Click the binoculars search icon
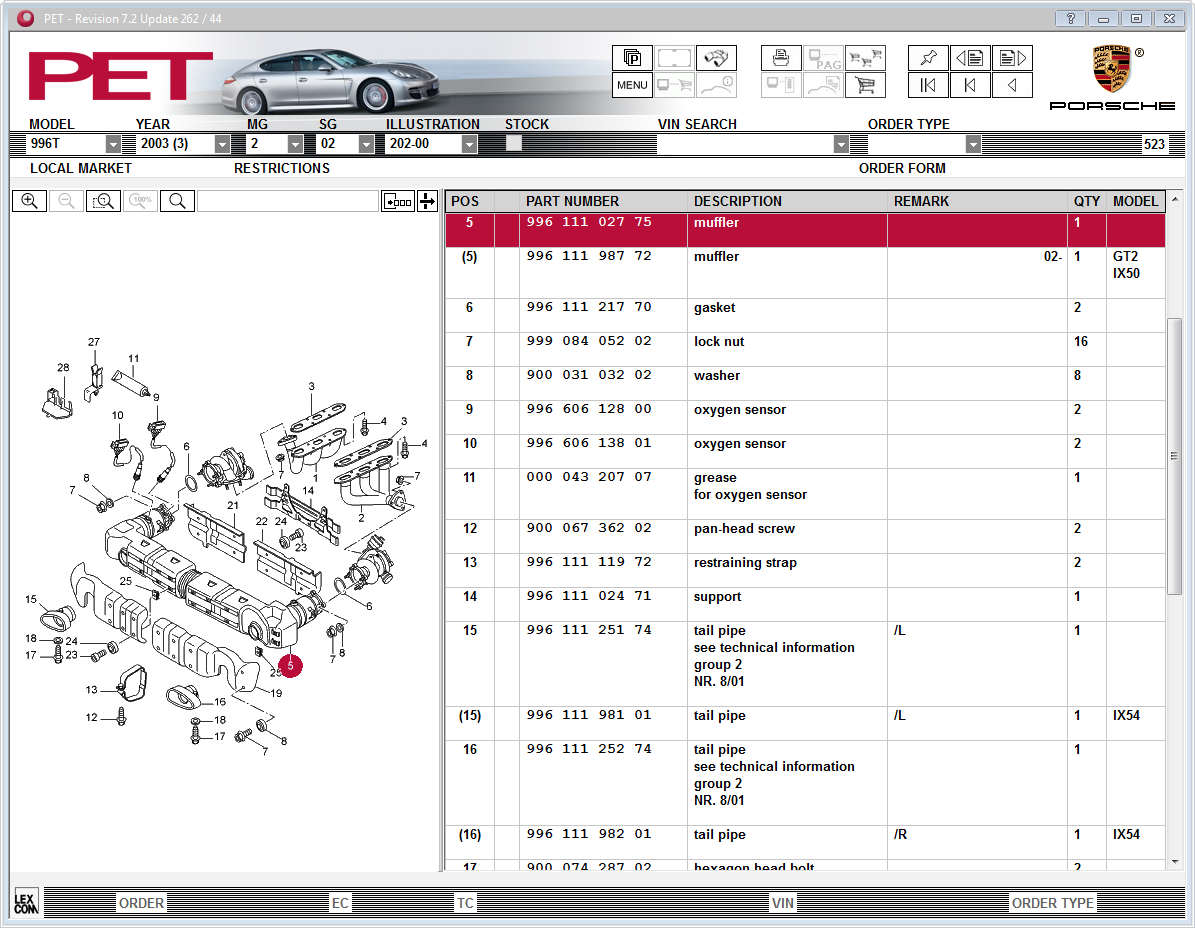The image size is (1195, 928). pyautogui.click(x=716, y=58)
